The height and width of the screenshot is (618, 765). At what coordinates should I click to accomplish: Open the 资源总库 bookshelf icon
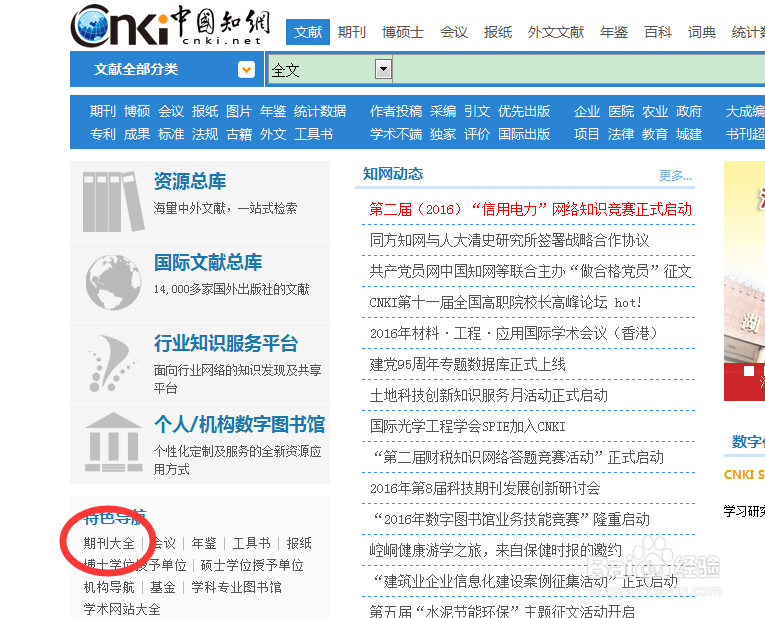114,201
